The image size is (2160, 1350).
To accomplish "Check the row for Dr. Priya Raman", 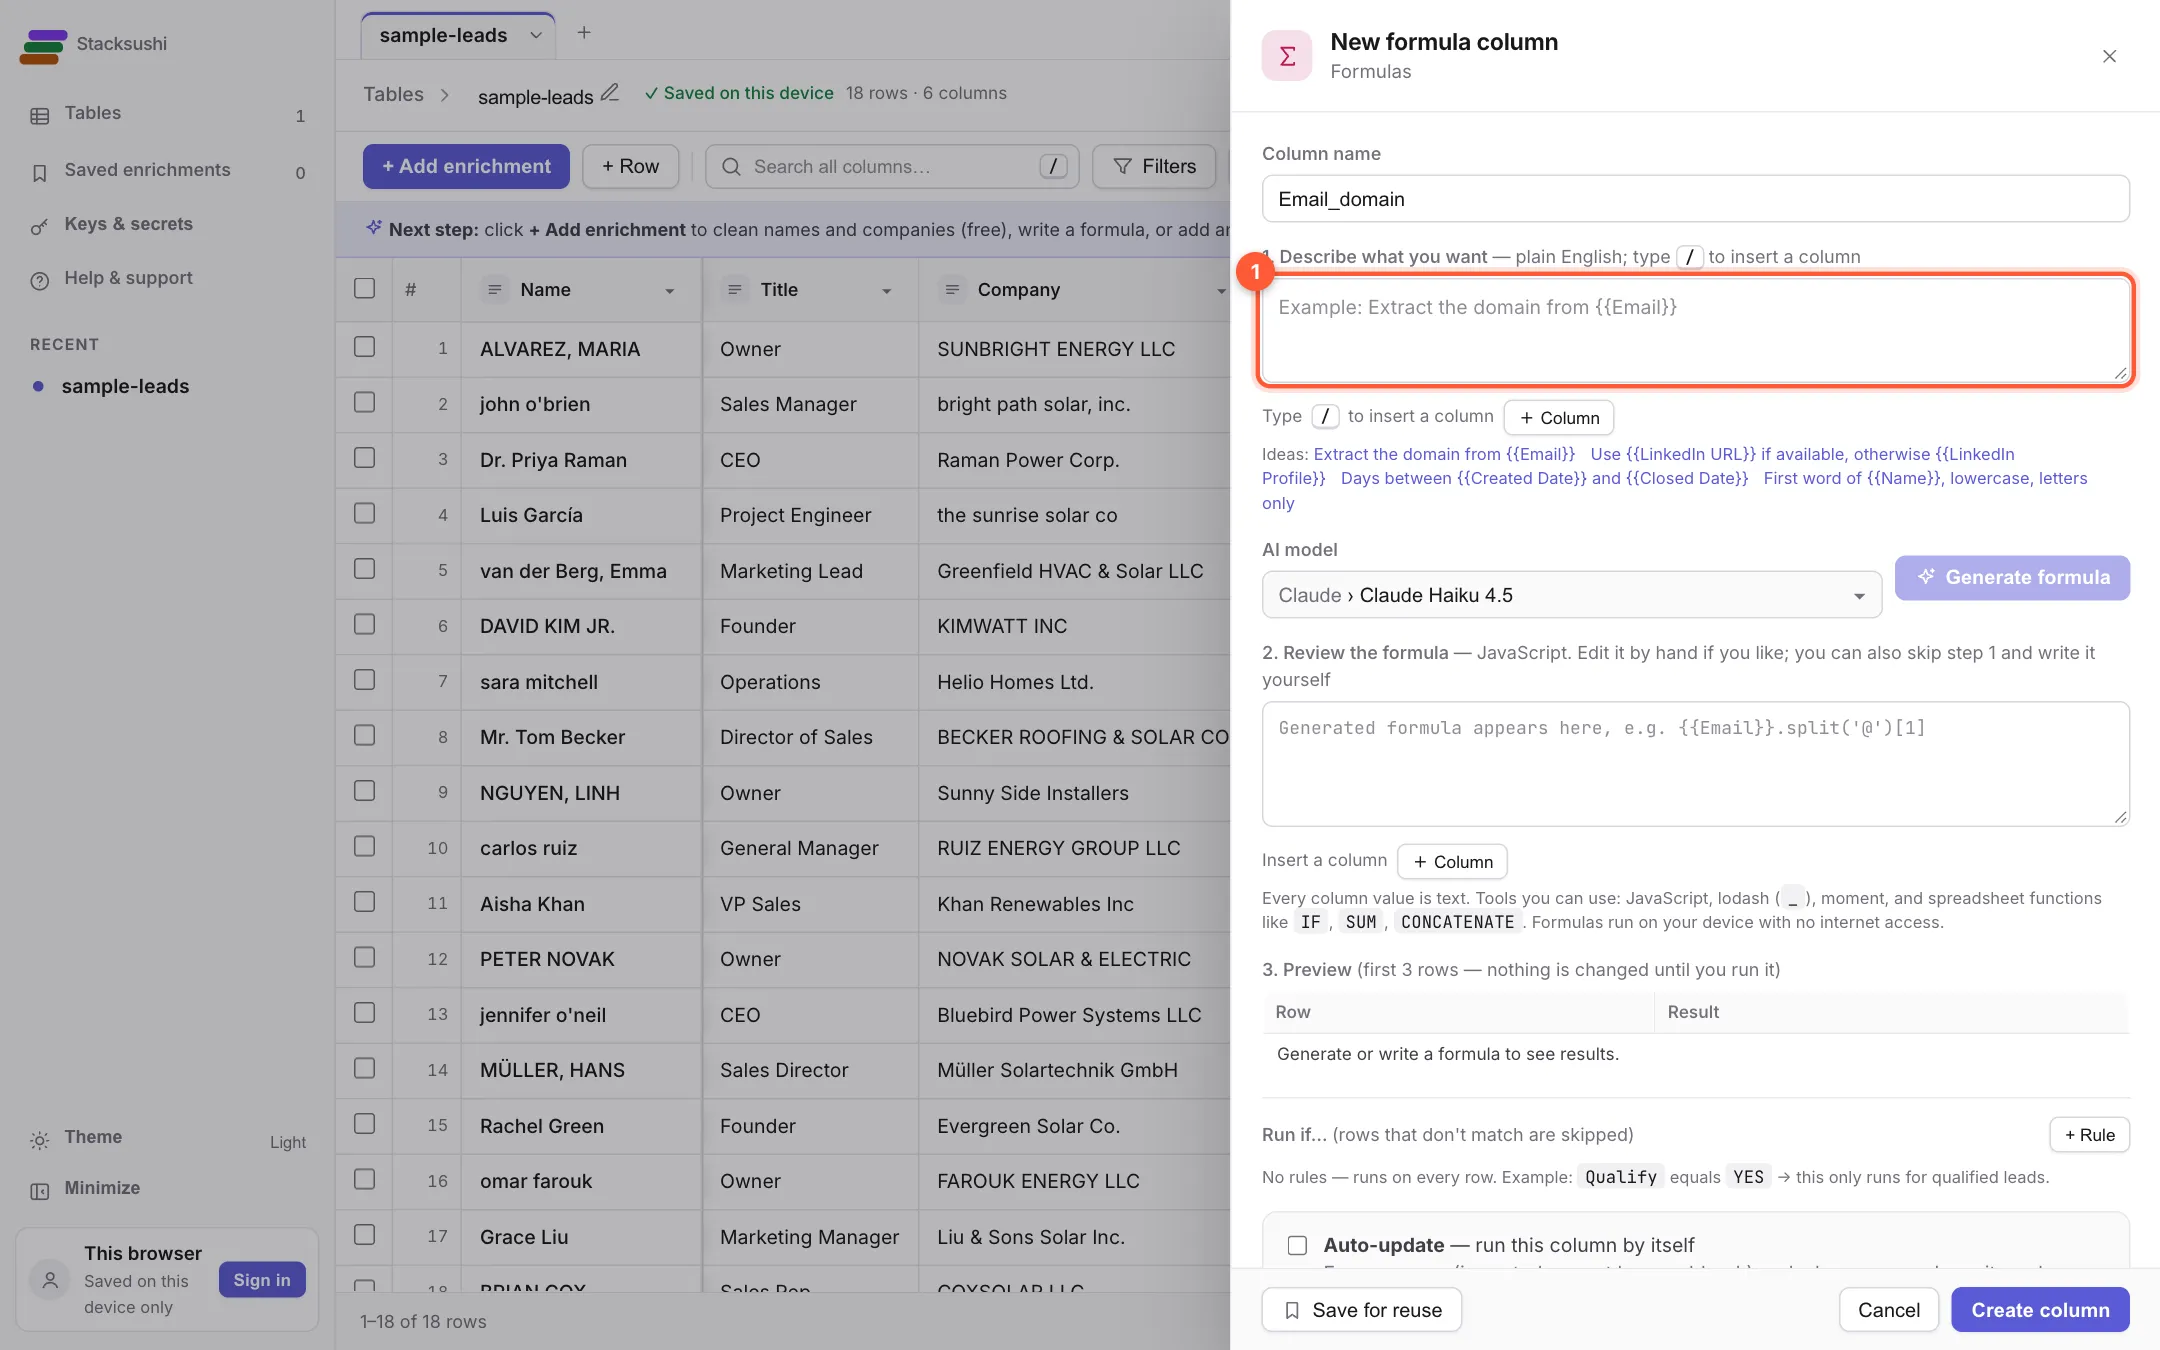I will coord(365,458).
